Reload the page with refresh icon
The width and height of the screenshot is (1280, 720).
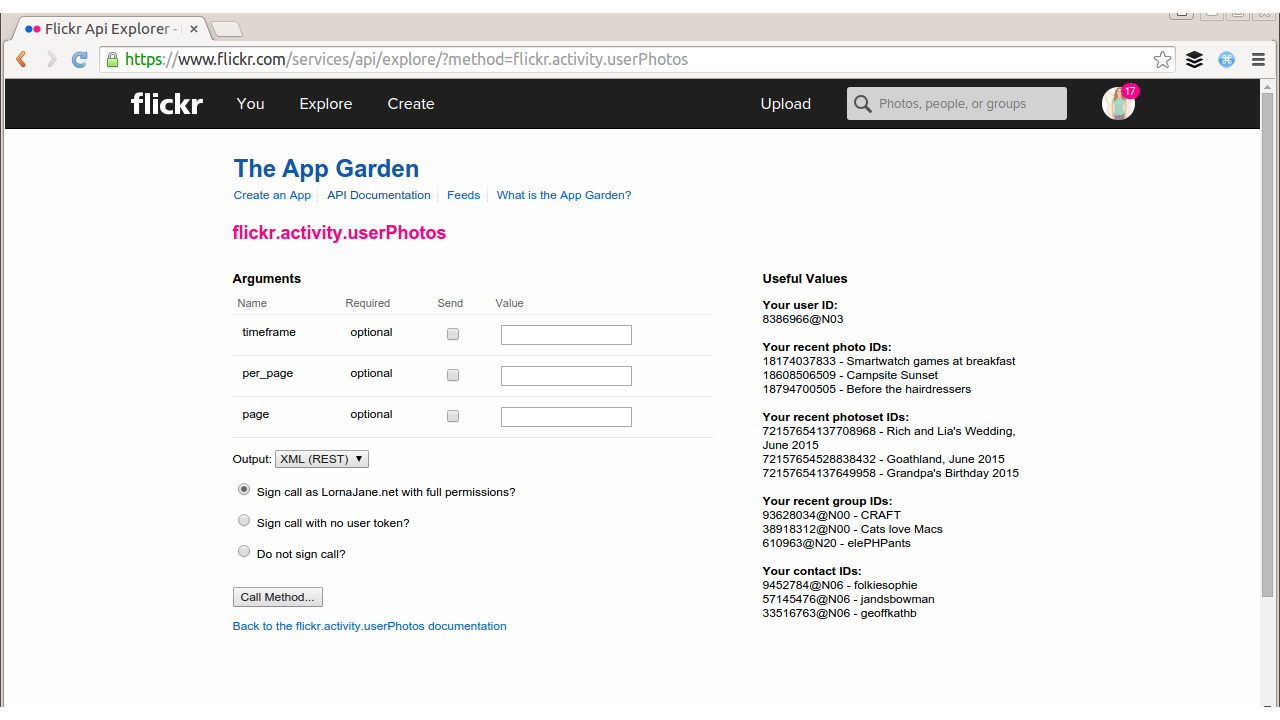(80, 60)
